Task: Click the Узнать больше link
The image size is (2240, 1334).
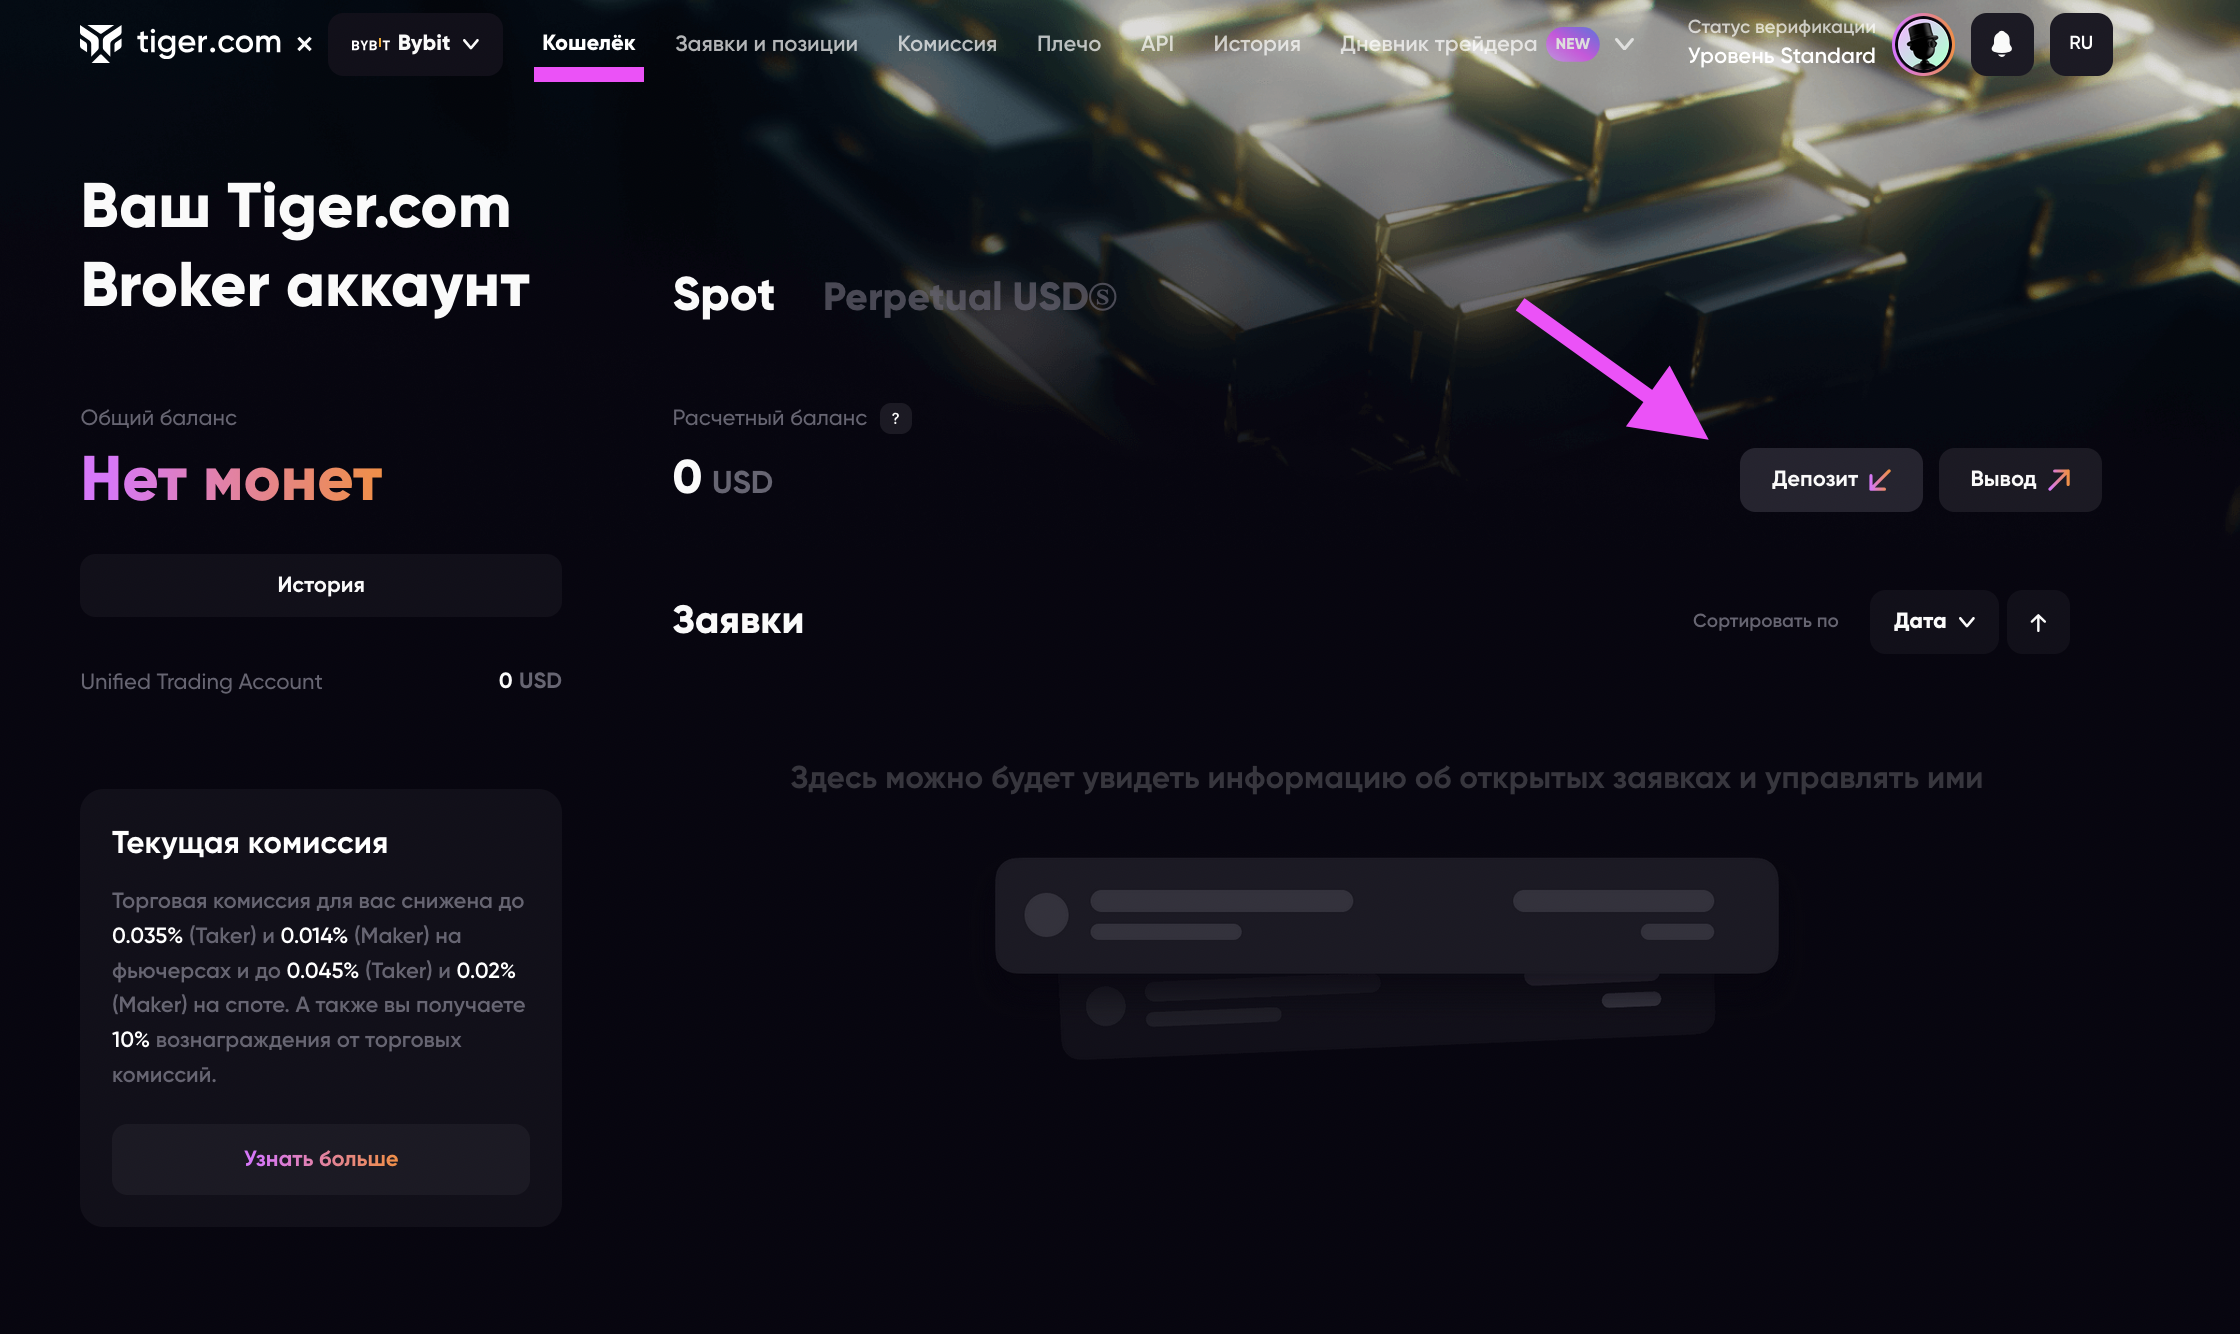Action: (320, 1159)
